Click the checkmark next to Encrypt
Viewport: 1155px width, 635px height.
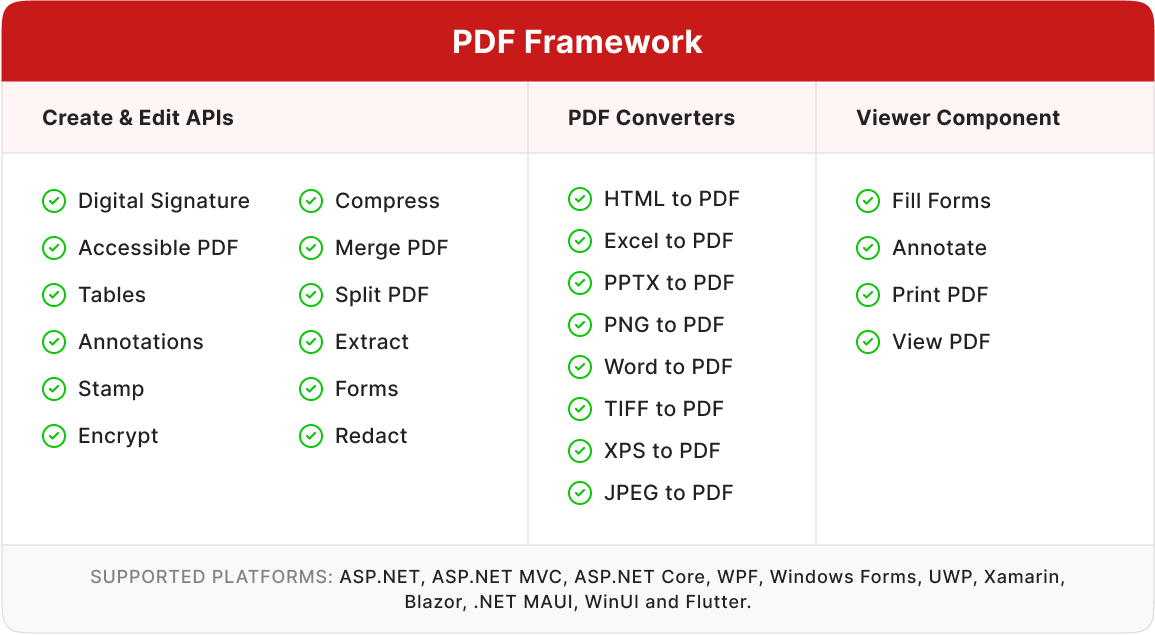pyautogui.click(x=54, y=436)
